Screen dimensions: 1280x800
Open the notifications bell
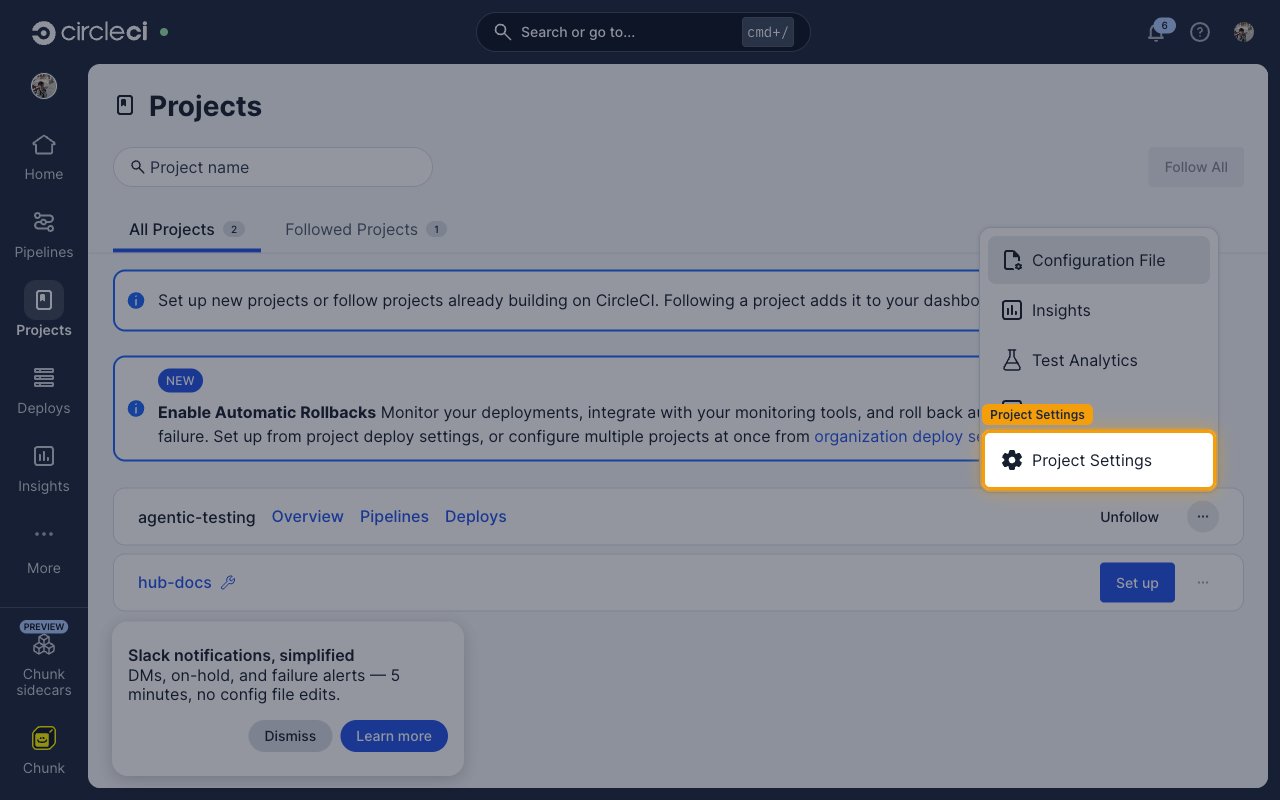pyautogui.click(x=1156, y=32)
